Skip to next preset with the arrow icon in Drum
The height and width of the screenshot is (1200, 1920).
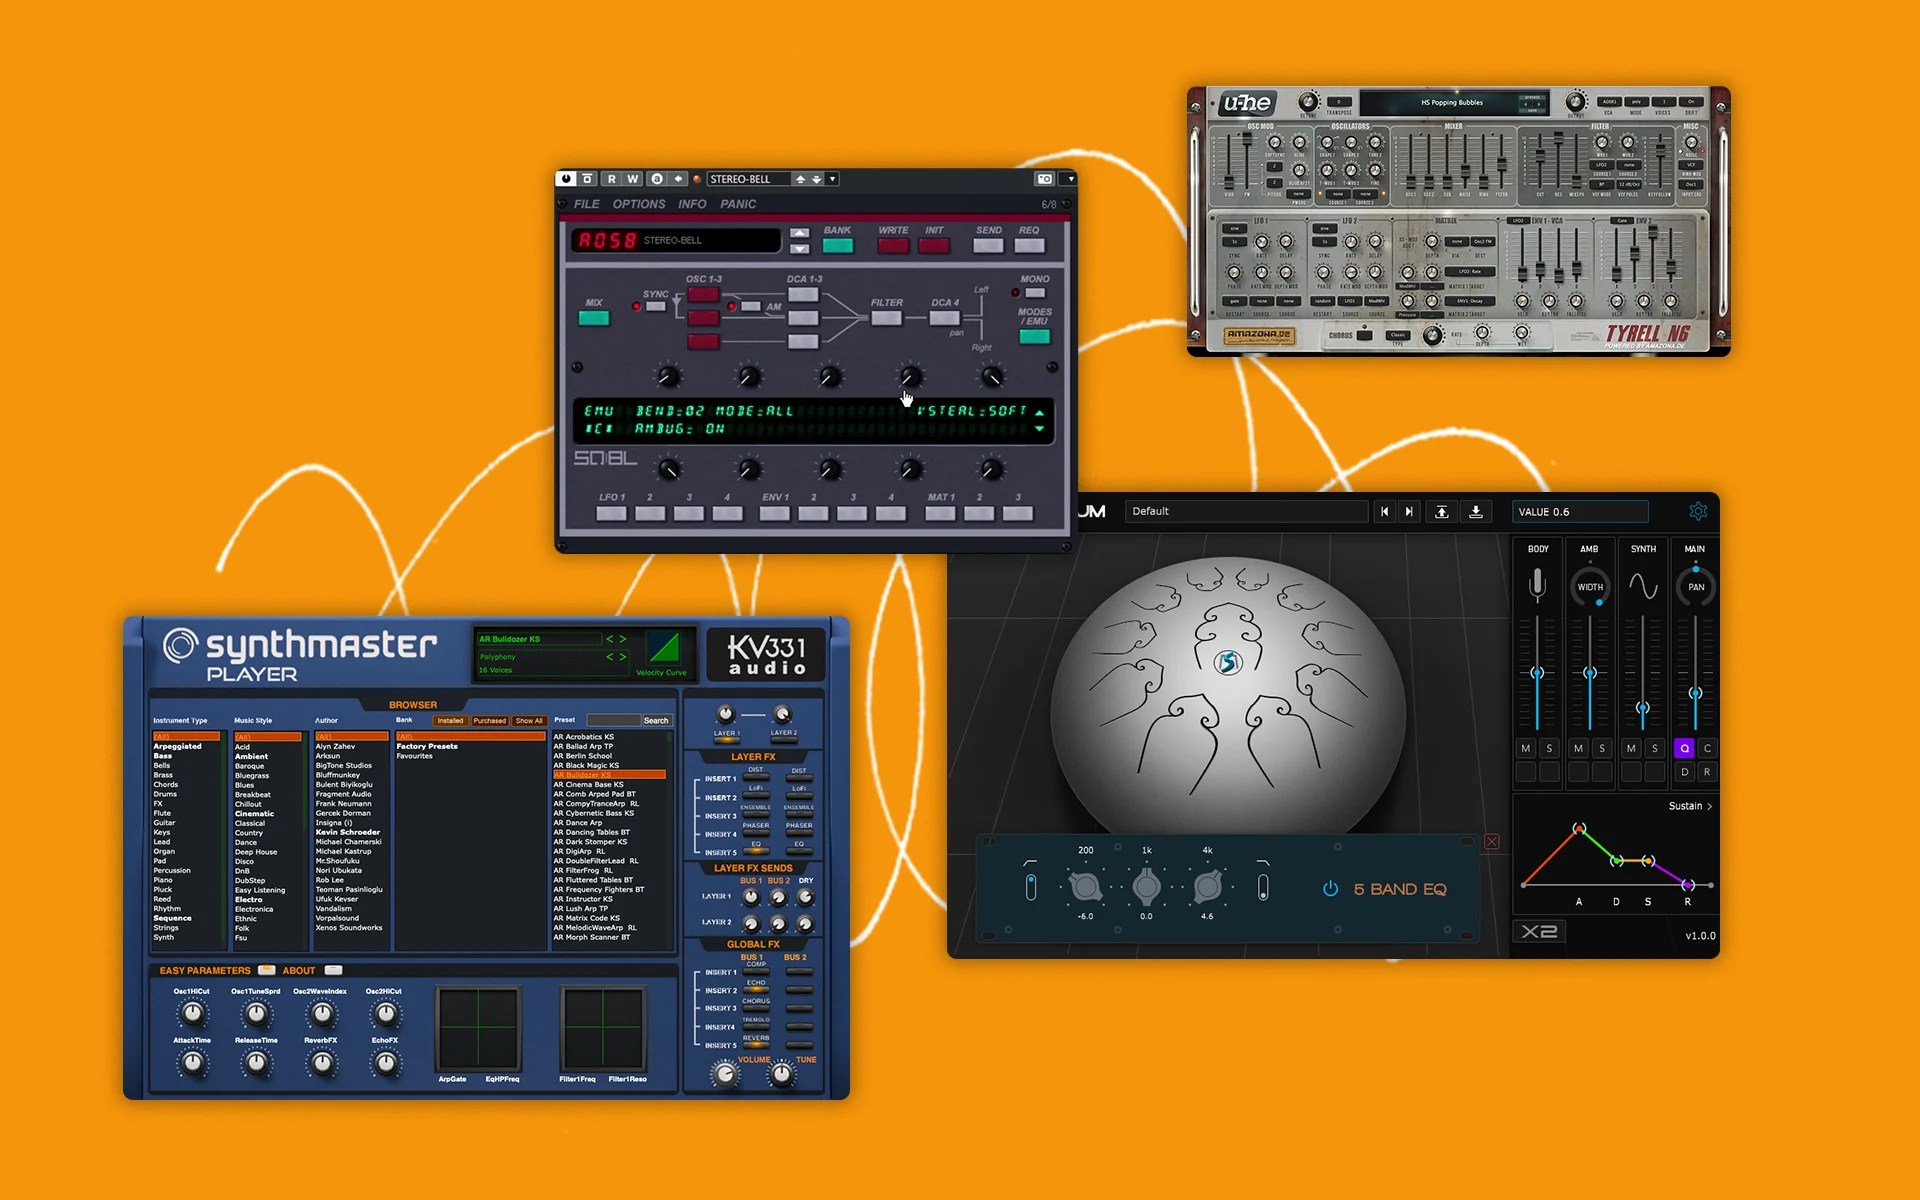(x=1409, y=512)
